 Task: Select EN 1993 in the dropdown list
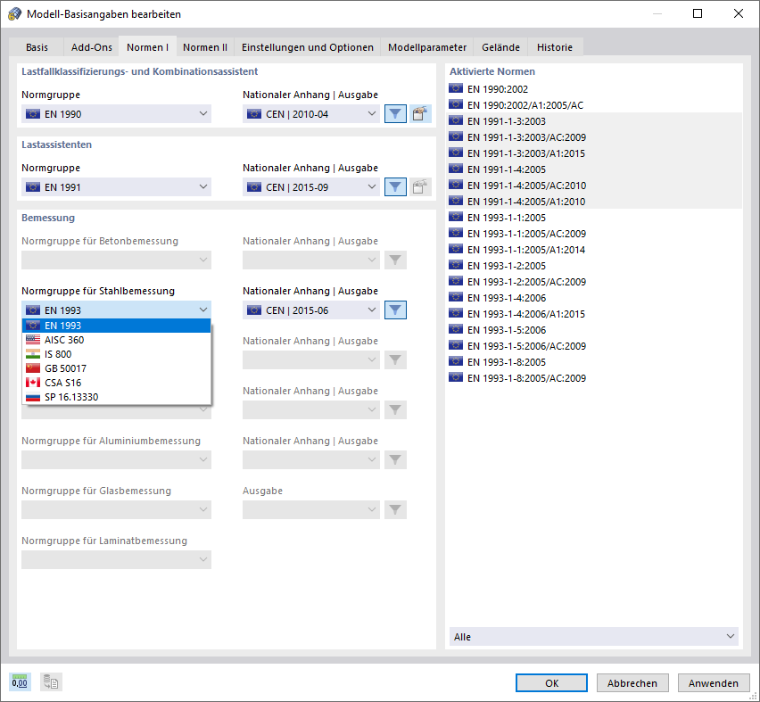coord(116,326)
